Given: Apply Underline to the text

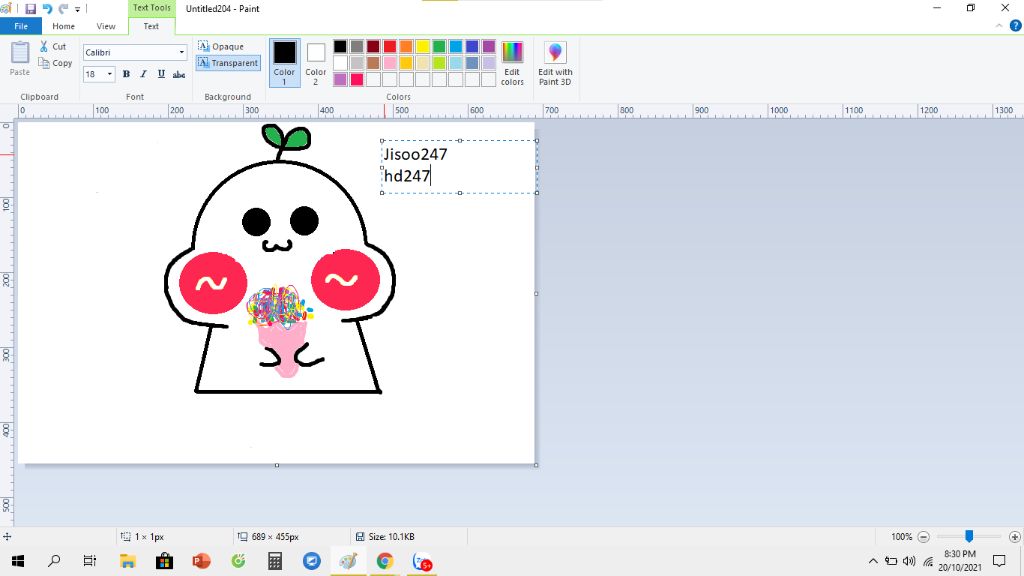Looking at the screenshot, I should click(161, 74).
